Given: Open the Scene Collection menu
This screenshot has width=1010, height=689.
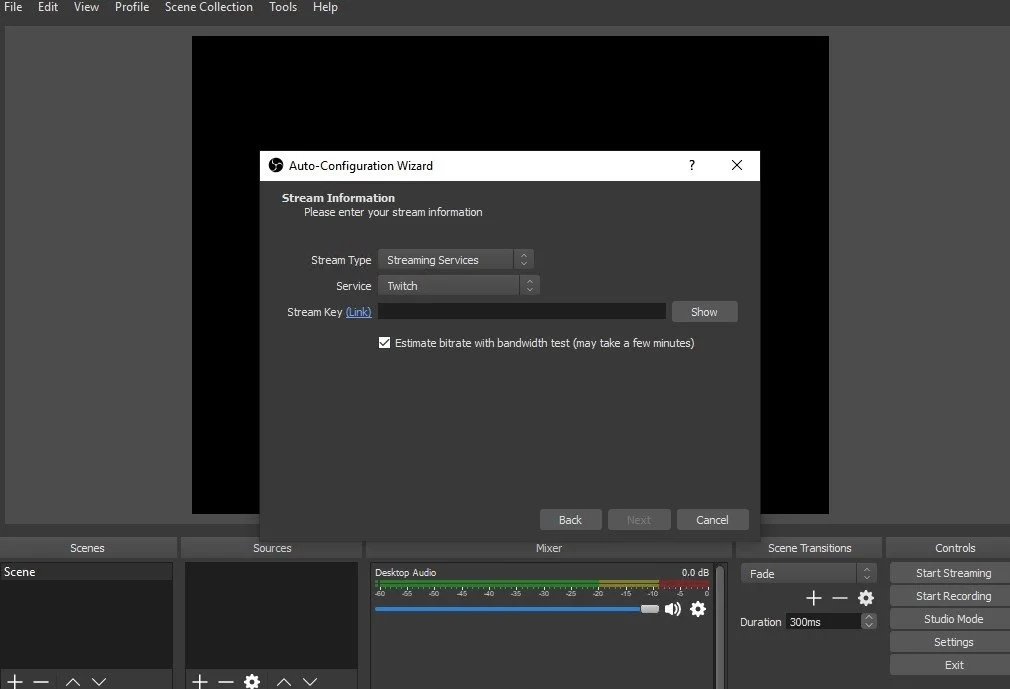Looking at the screenshot, I should coord(208,8).
